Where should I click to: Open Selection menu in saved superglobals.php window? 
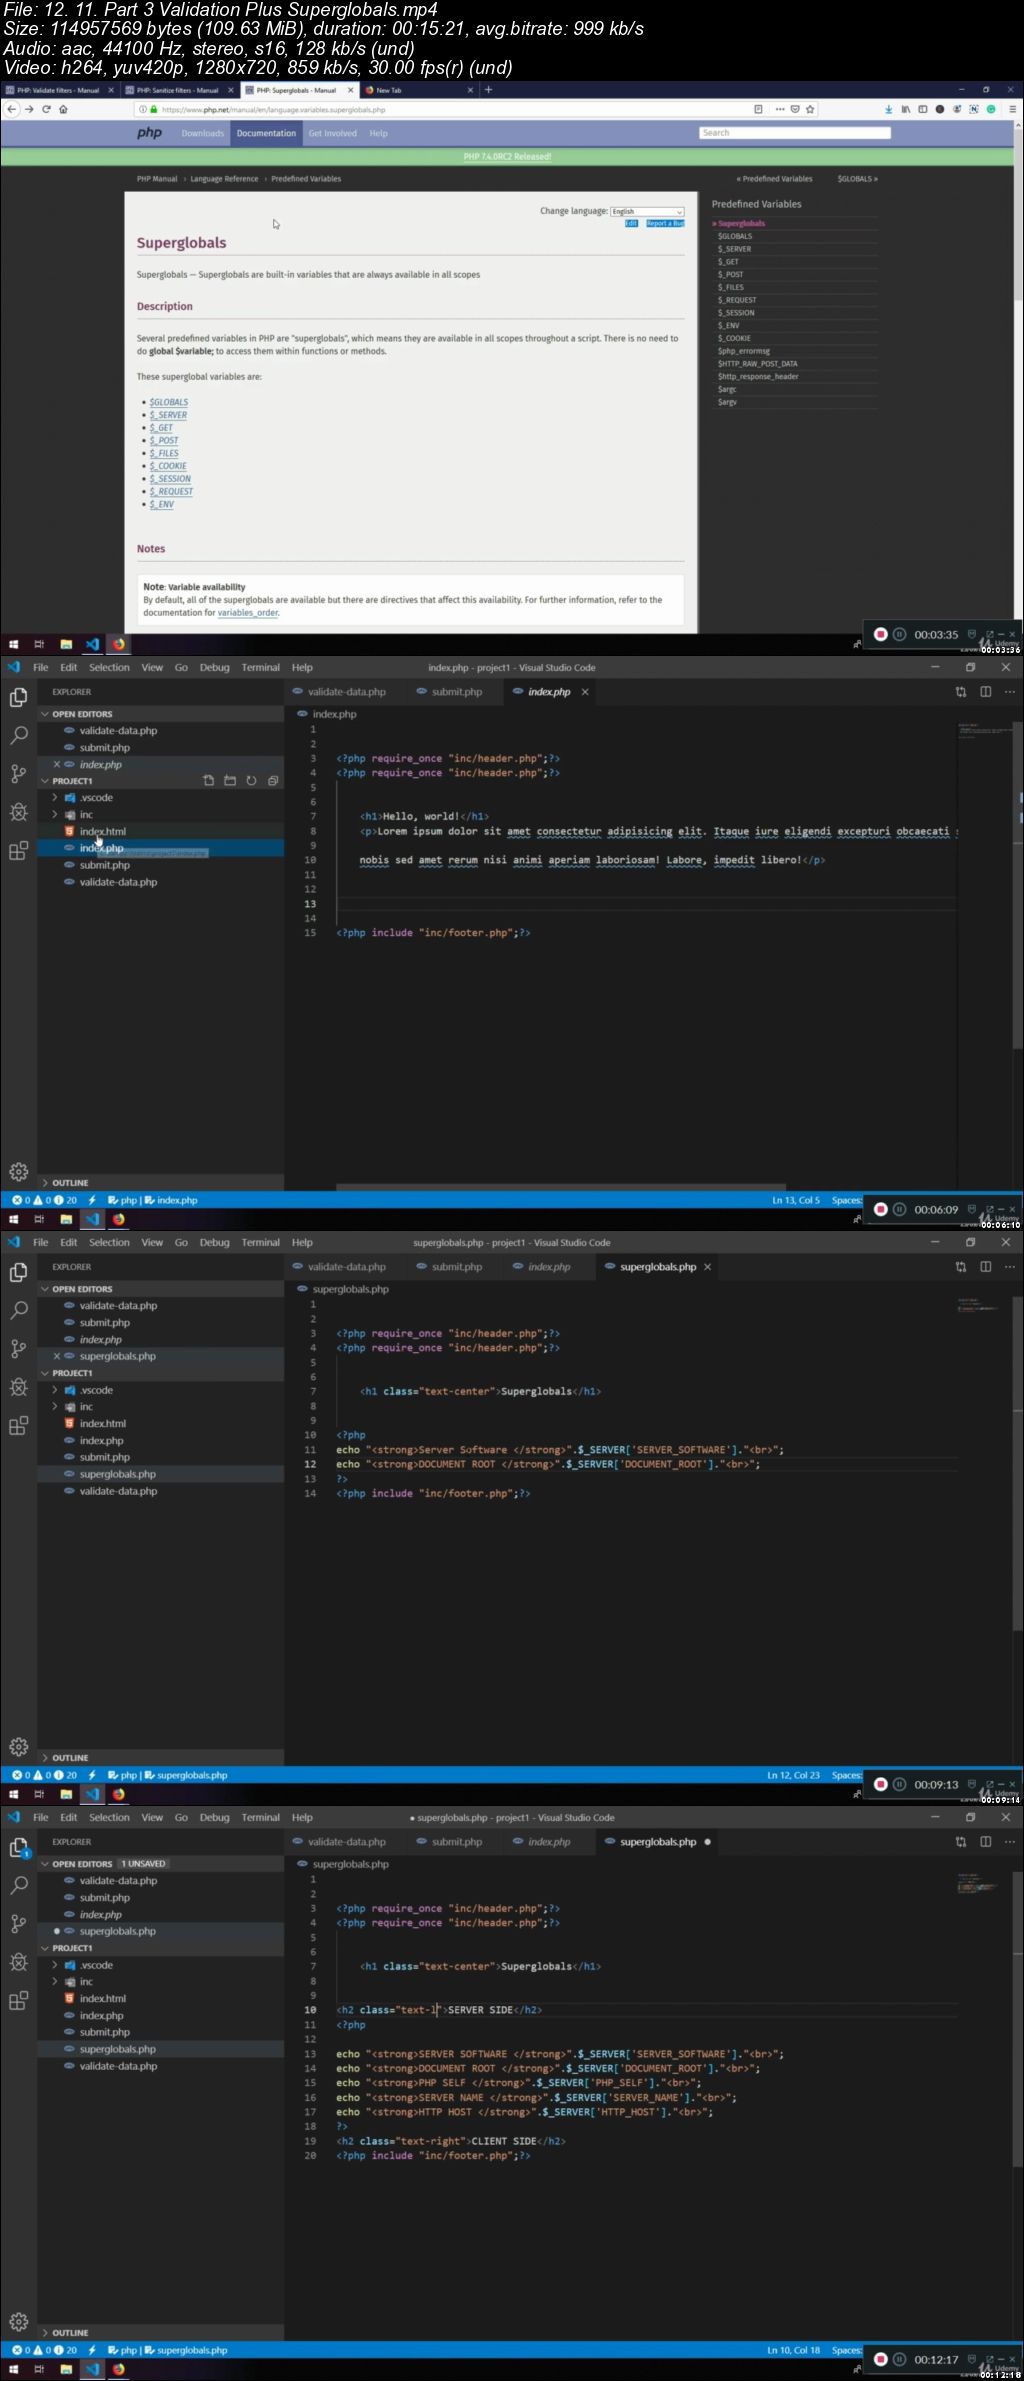click(109, 1242)
